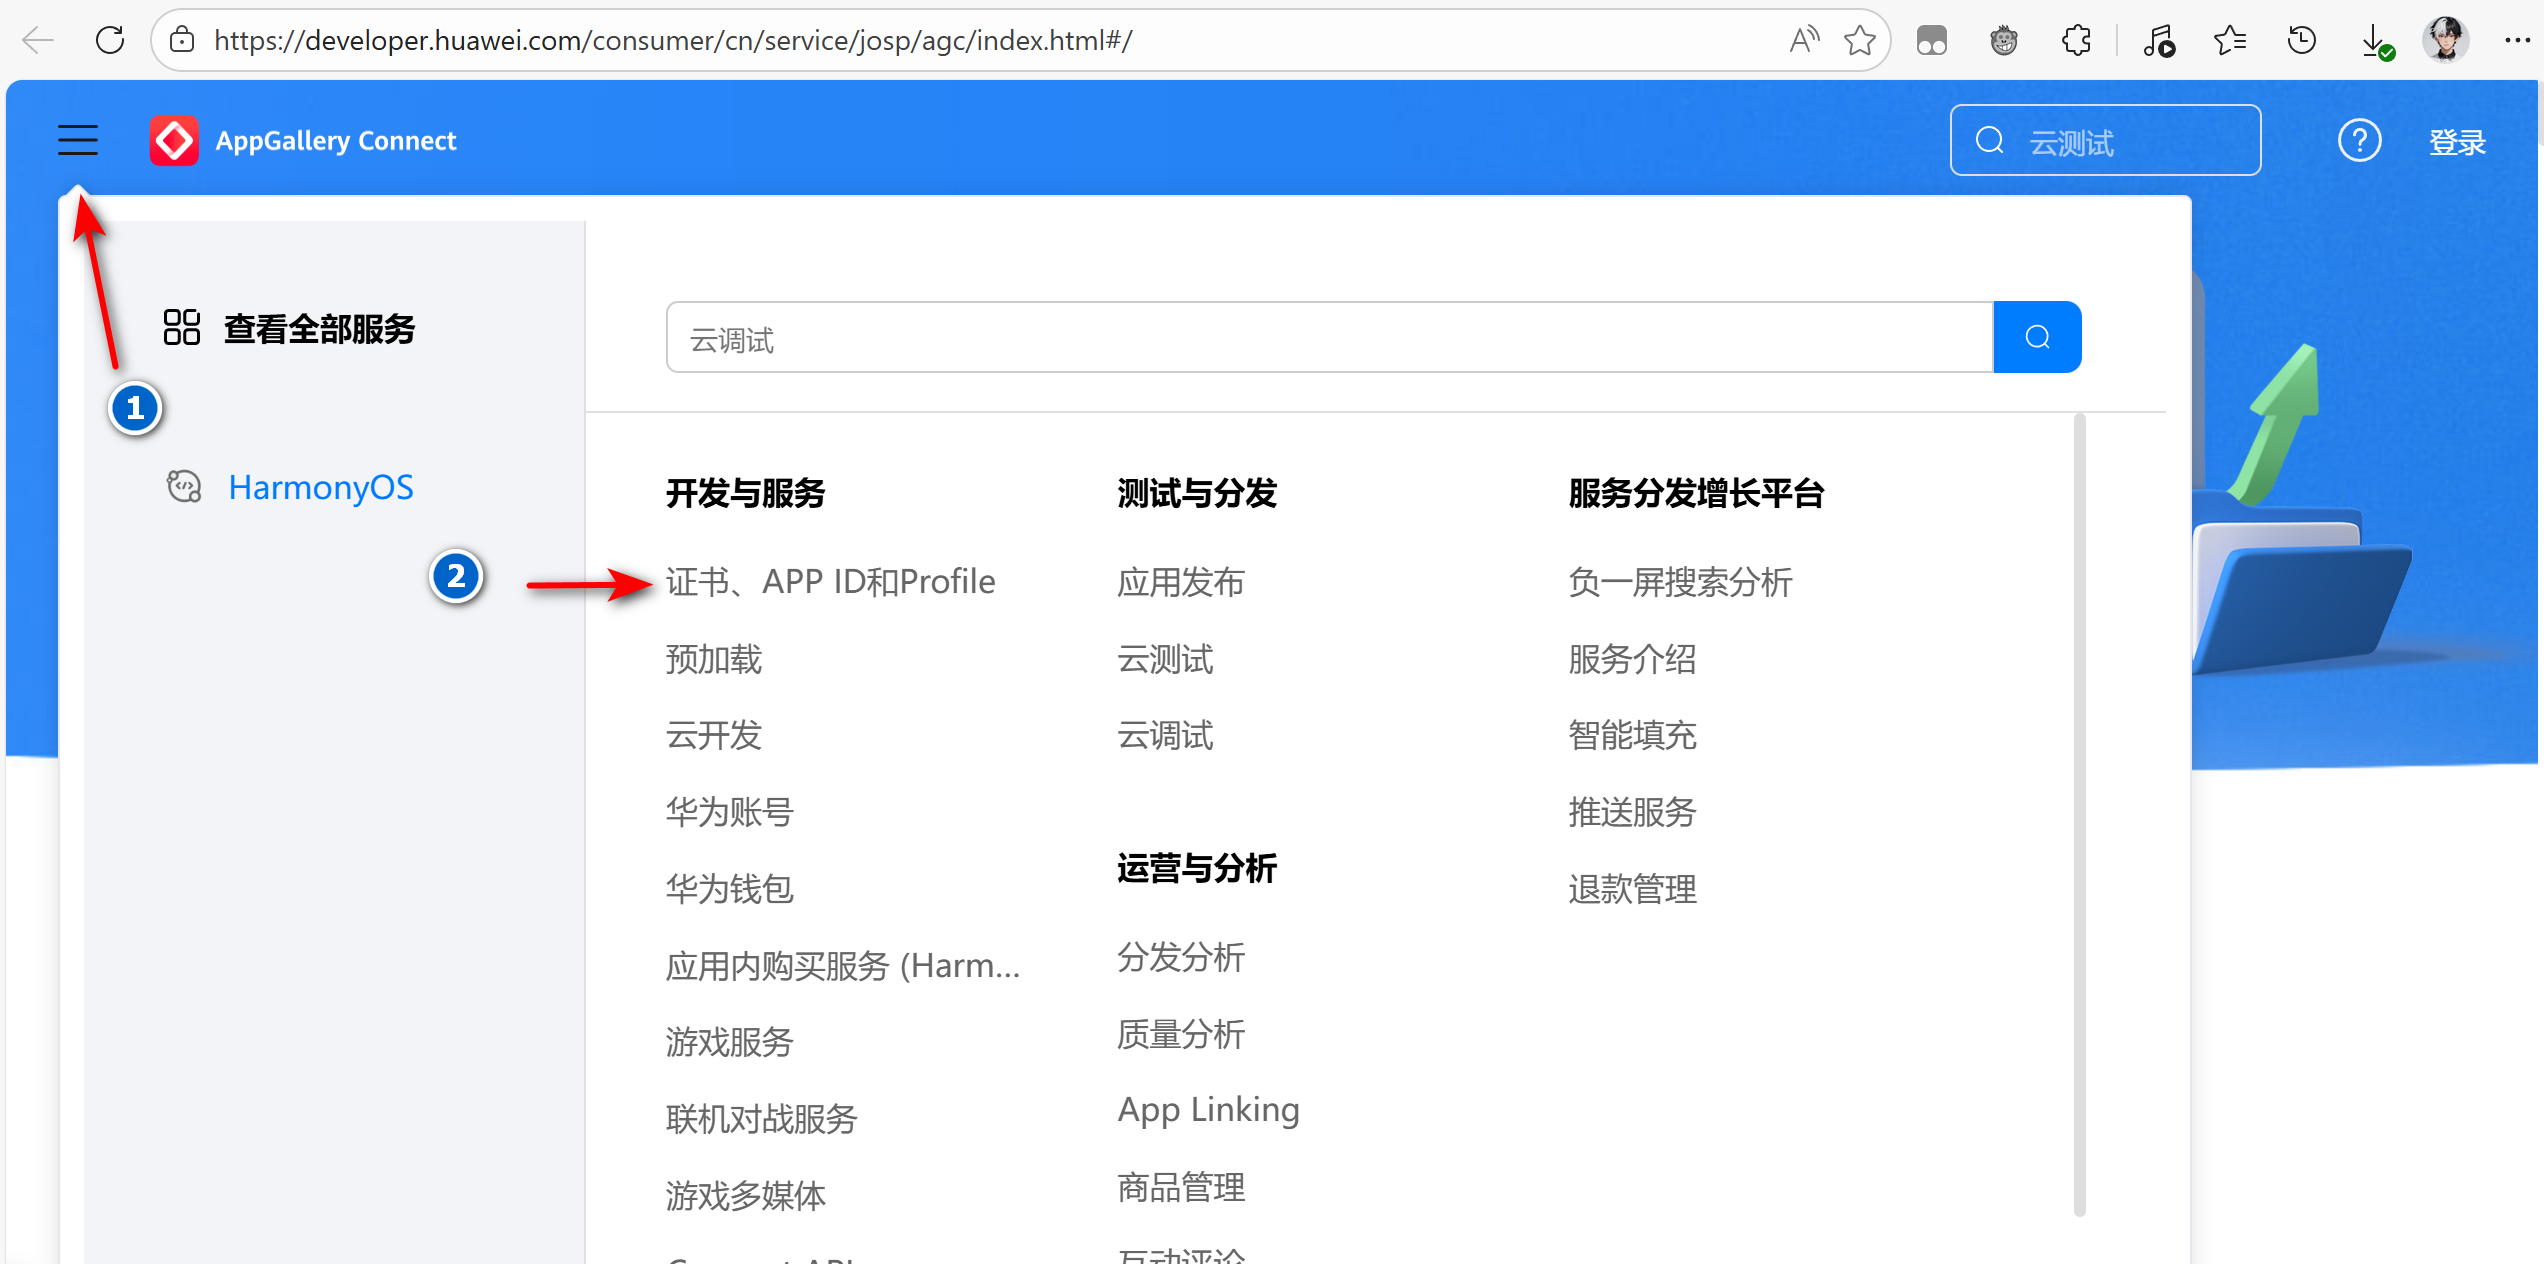The image size is (2544, 1264).
Task: Add page to favorites star icon
Action: (1860, 40)
